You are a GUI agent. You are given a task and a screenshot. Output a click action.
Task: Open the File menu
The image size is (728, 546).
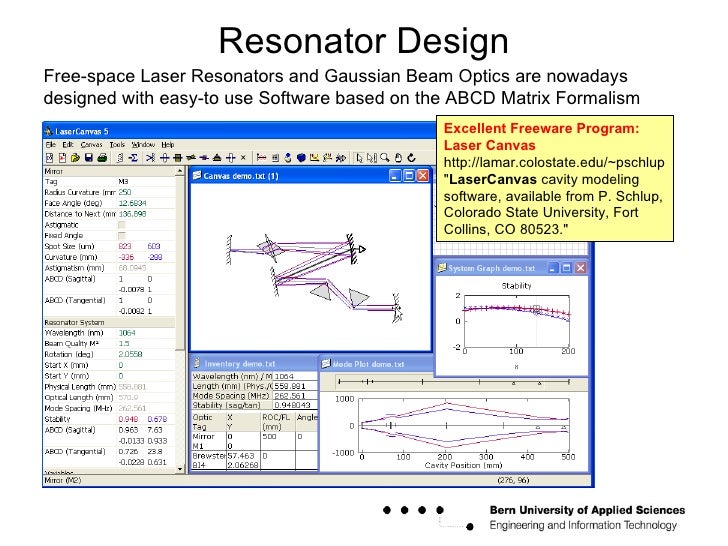pos(51,144)
